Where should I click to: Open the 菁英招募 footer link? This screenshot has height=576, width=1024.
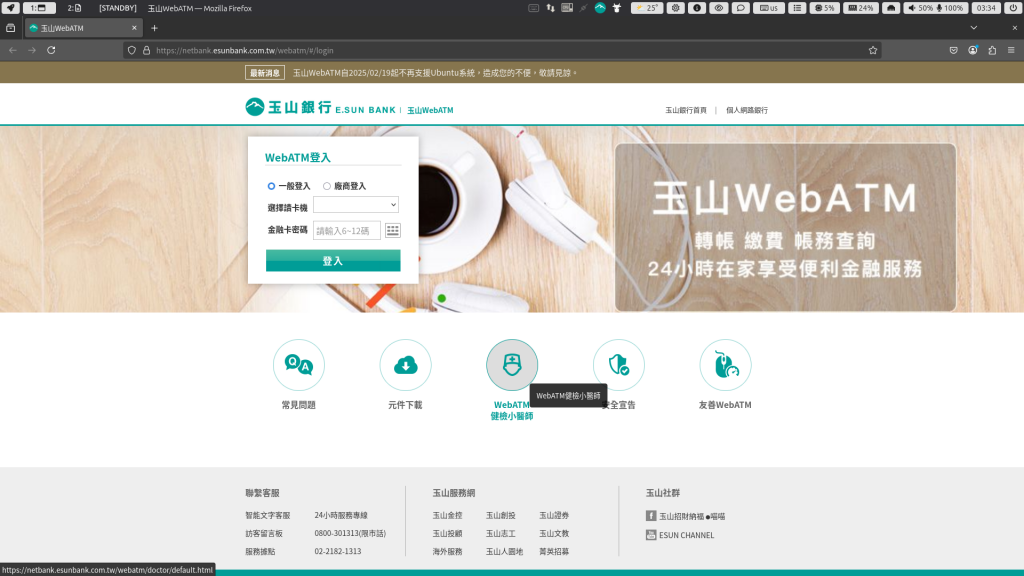coord(554,551)
